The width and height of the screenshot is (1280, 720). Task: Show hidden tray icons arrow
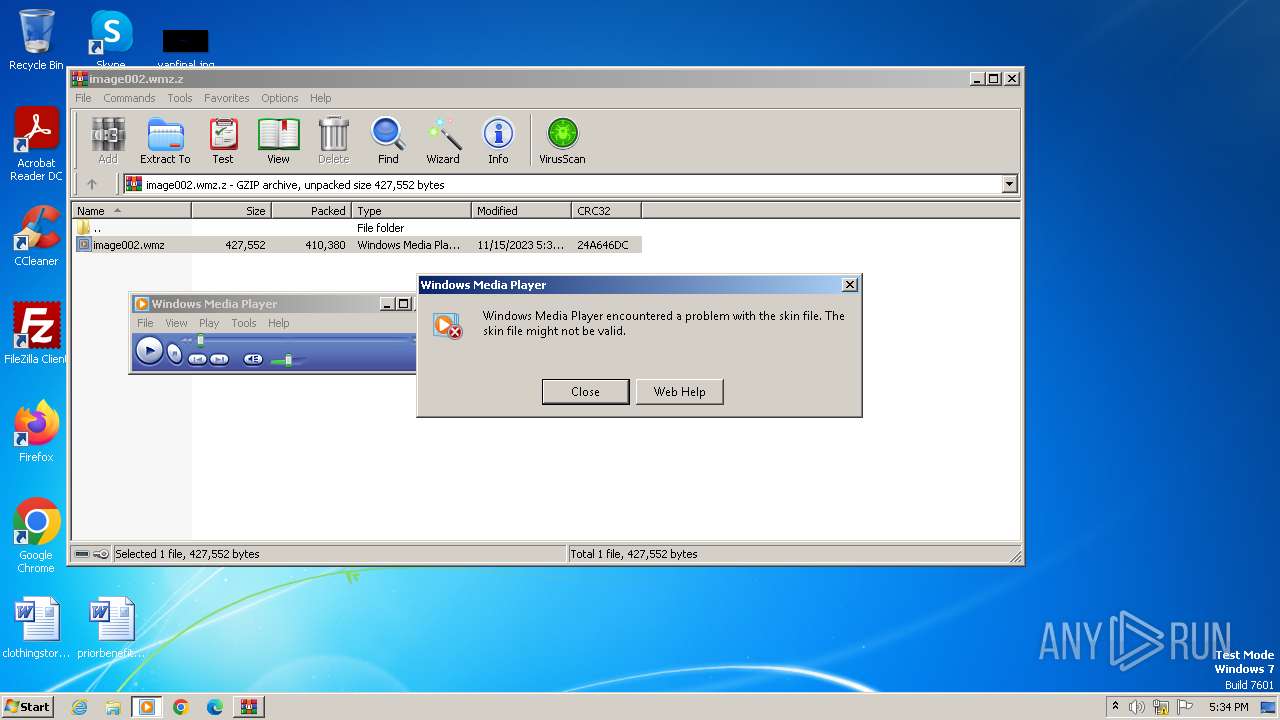[1115, 707]
